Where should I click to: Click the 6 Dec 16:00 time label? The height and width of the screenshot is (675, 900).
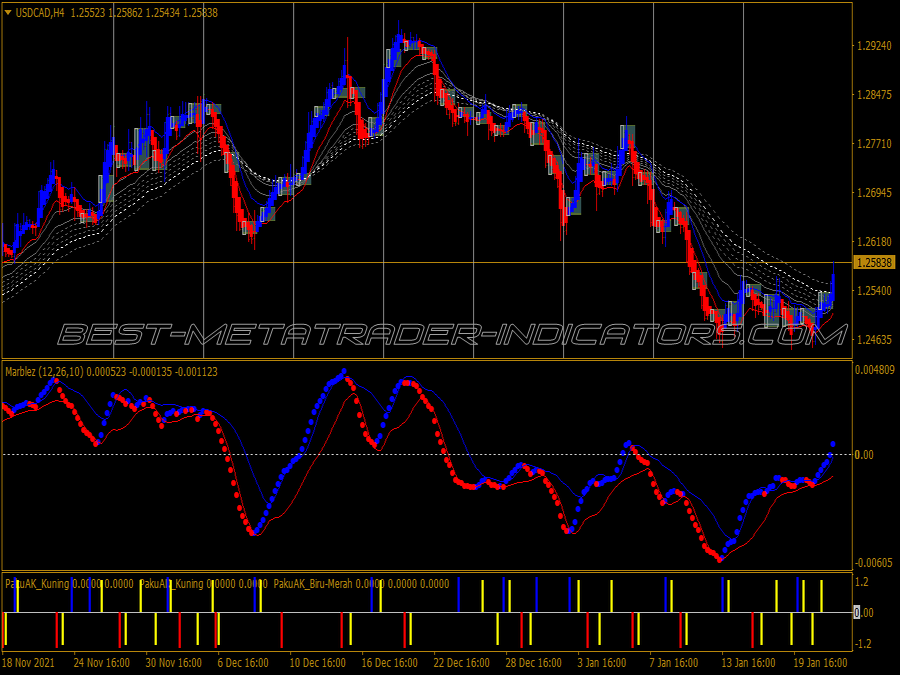pos(243,662)
